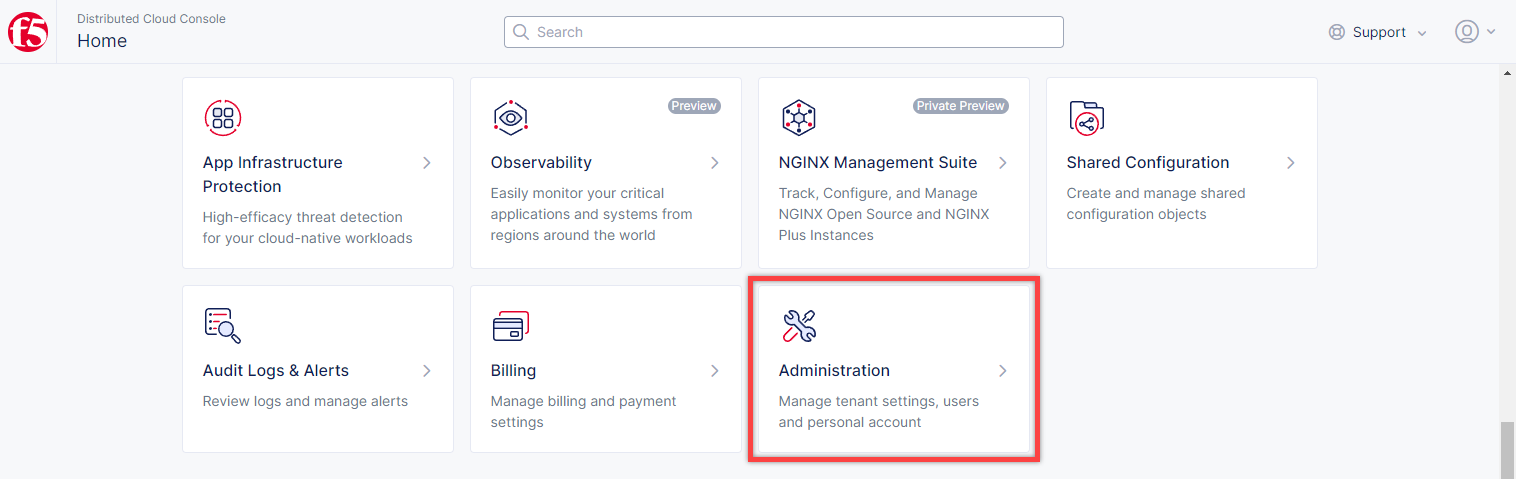Click the Audit Logs & Alerts icon
The height and width of the screenshot is (479, 1516).
222,326
